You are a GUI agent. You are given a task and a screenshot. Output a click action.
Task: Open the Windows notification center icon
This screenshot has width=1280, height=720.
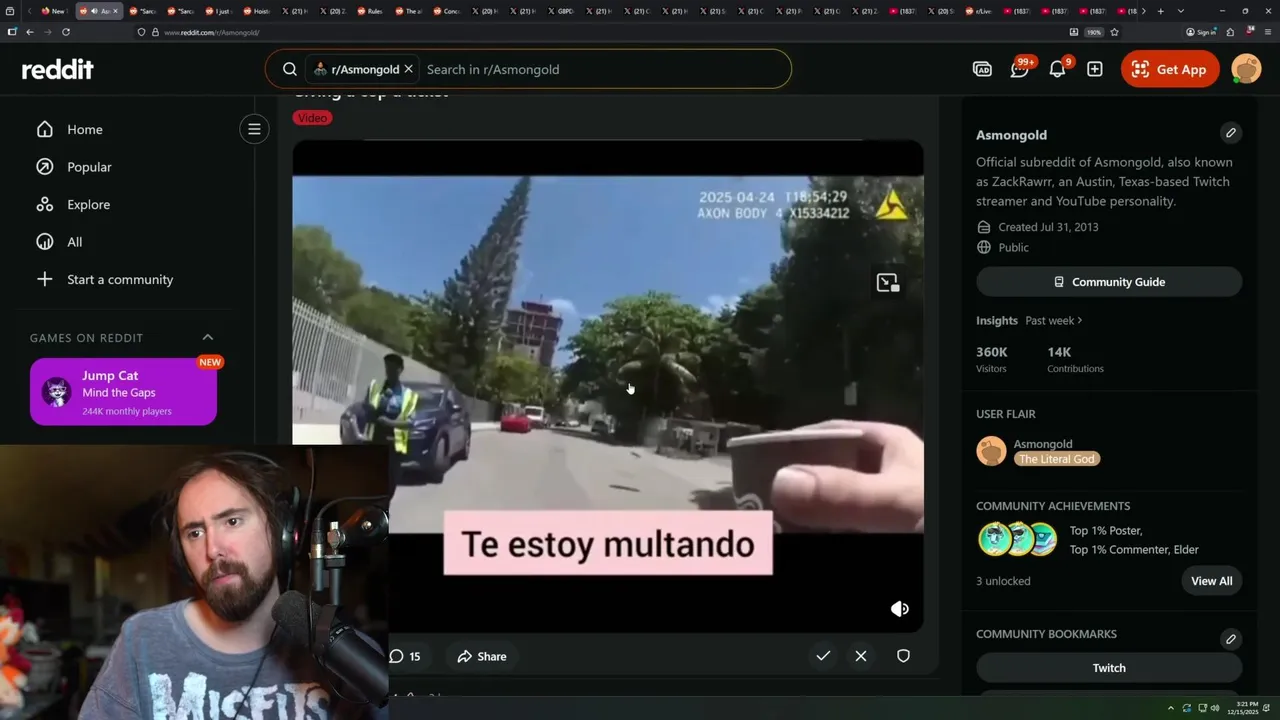(1267, 708)
